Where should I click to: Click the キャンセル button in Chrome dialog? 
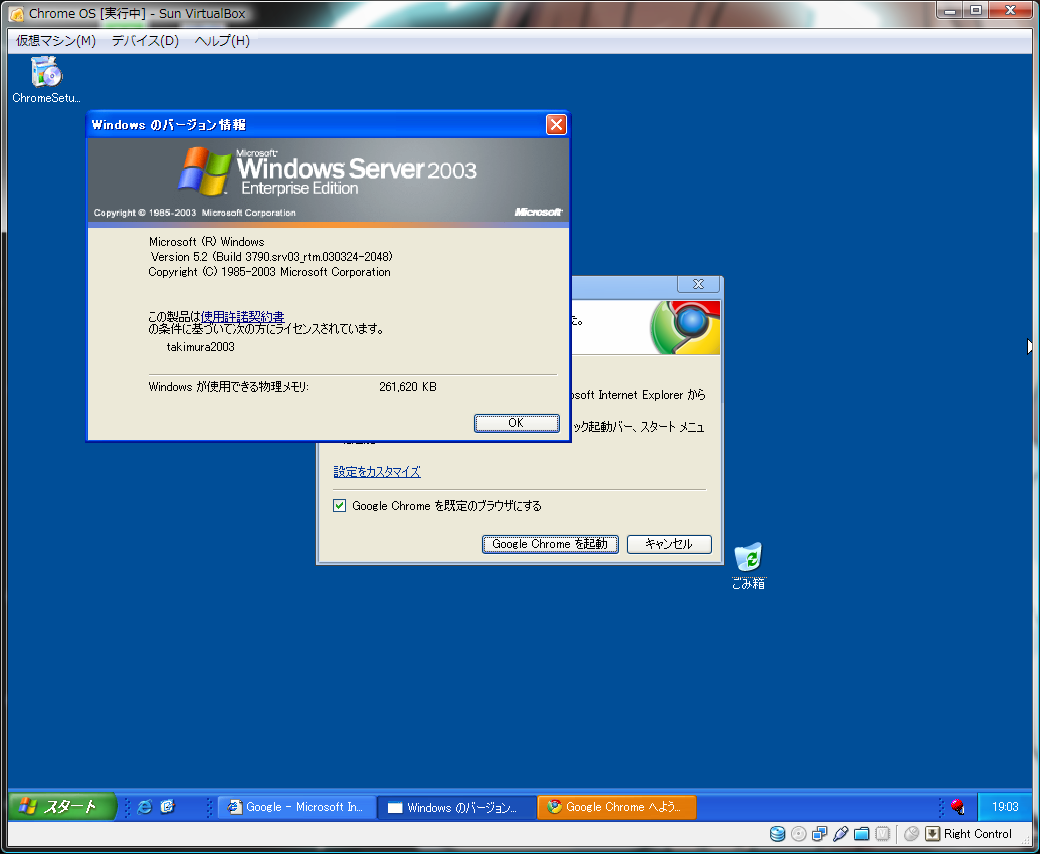[669, 544]
